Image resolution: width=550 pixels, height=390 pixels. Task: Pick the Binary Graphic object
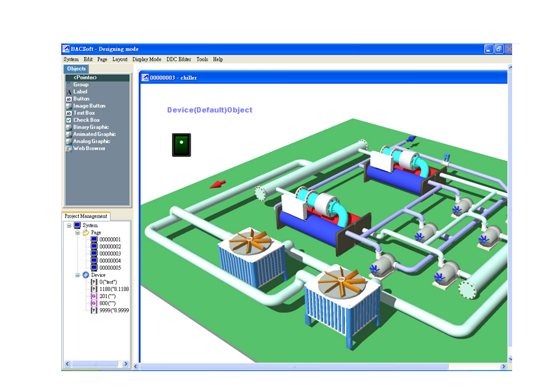tap(91, 127)
